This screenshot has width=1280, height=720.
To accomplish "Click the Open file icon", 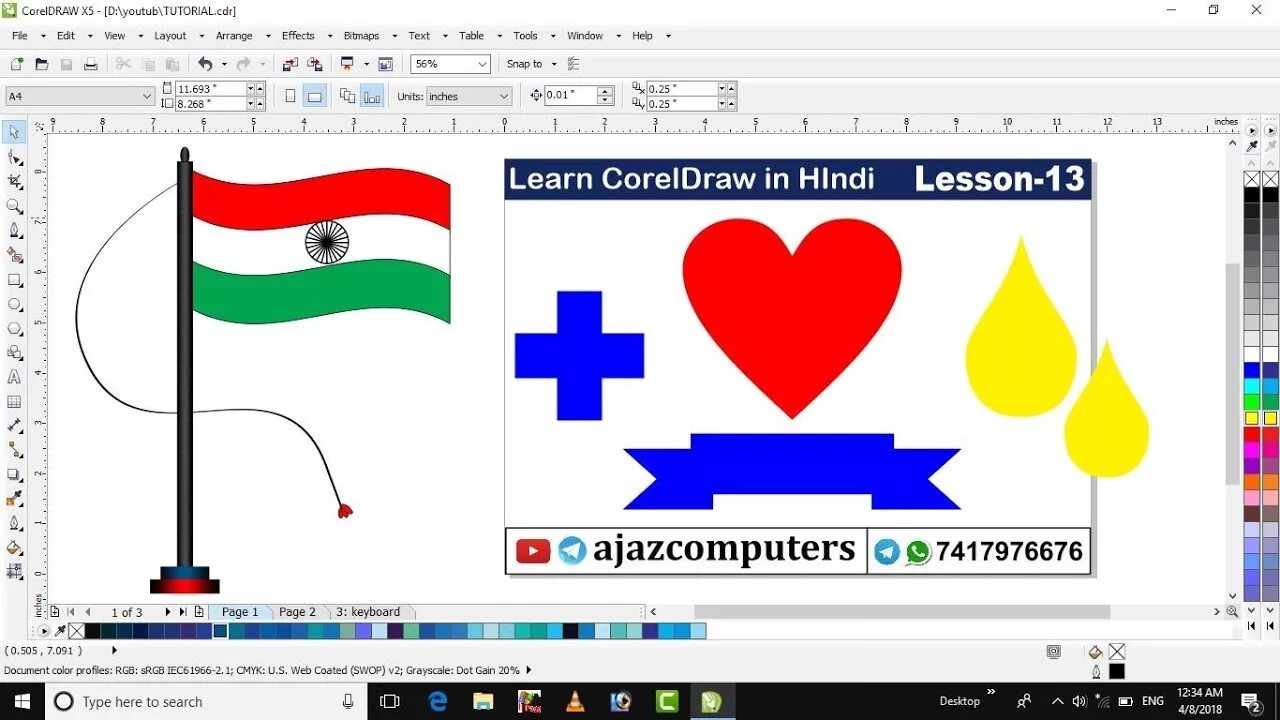I will coord(42,64).
